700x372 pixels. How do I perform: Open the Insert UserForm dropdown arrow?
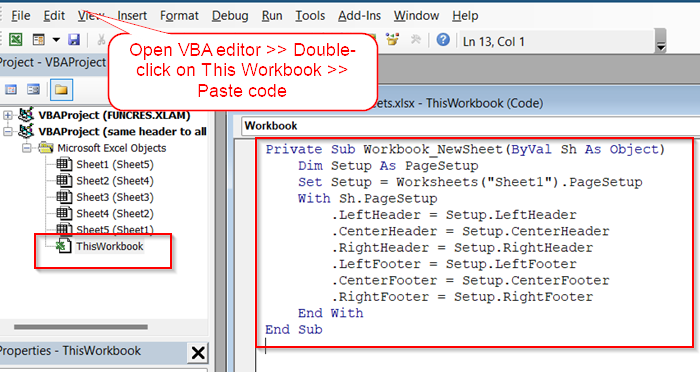56,40
